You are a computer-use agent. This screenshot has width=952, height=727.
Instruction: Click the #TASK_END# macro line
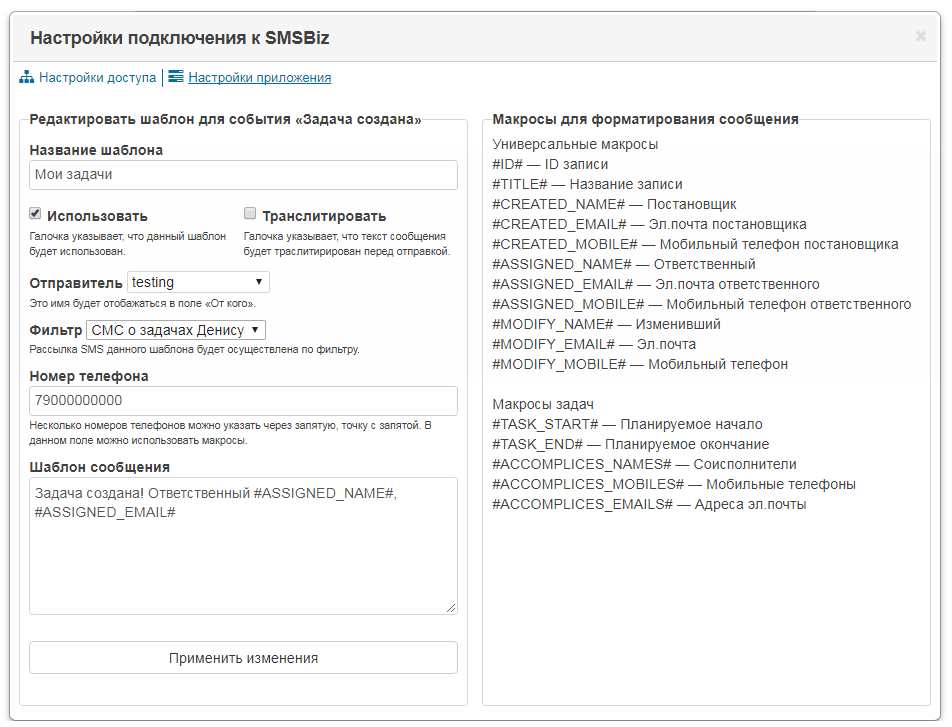point(631,444)
